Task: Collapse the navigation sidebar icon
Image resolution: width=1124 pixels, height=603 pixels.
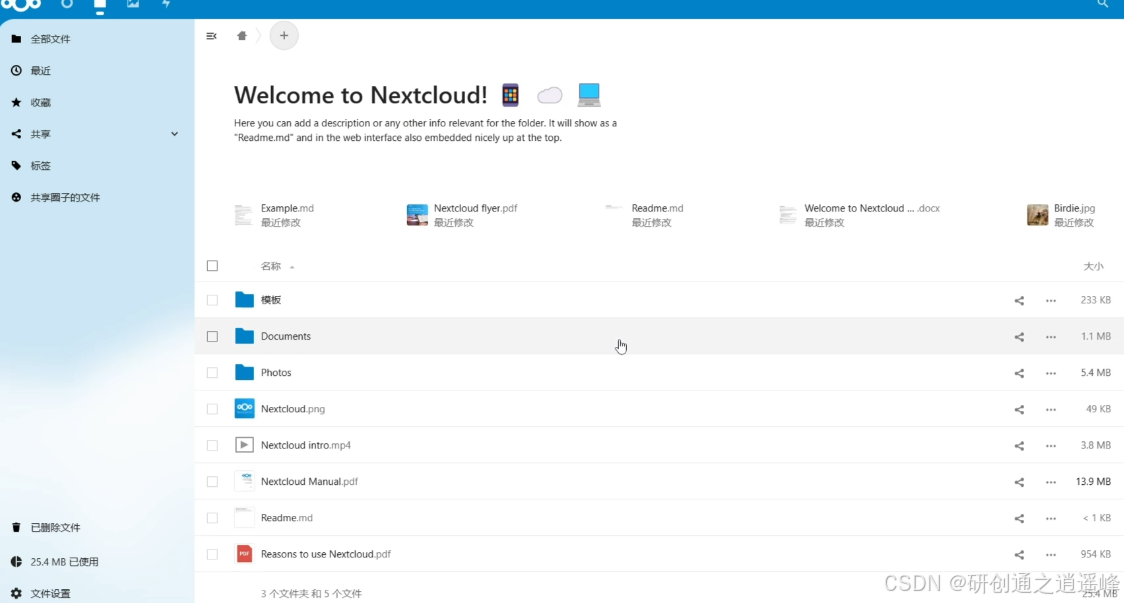Action: (x=211, y=35)
